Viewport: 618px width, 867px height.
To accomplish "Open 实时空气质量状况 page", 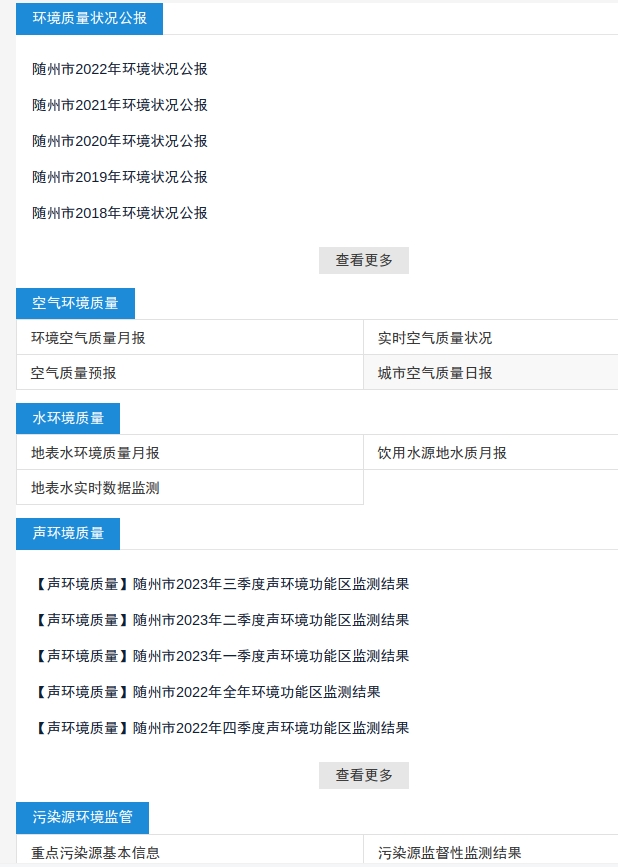I will (435, 338).
